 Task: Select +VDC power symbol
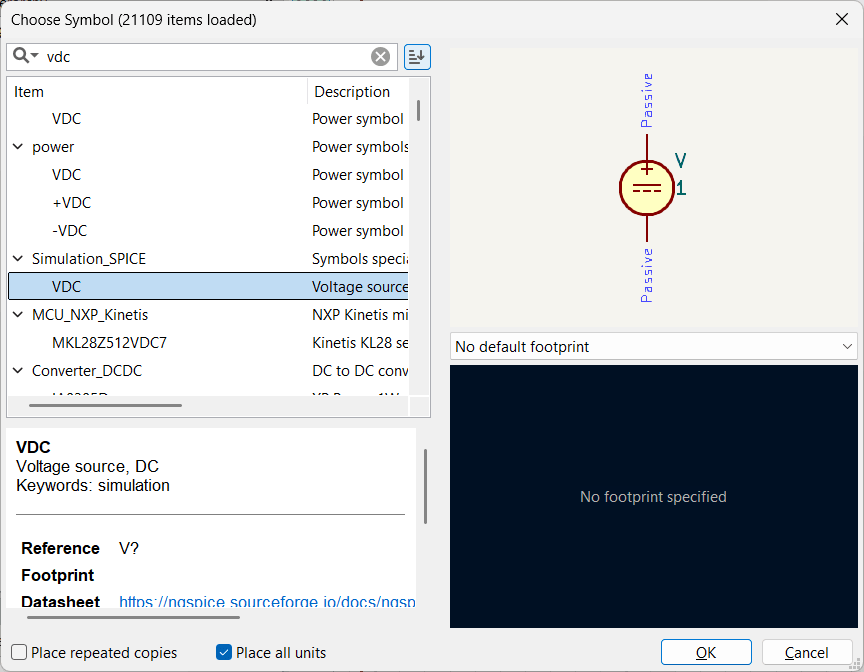coord(71,203)
